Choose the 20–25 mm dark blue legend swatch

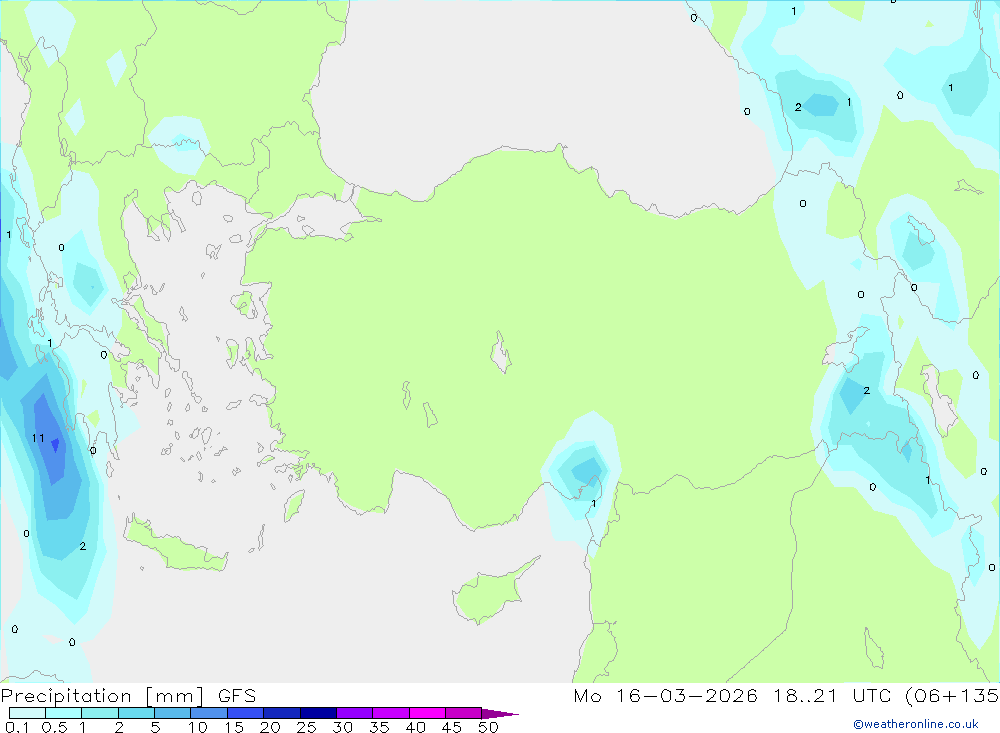pyautogui.click(x=281, y=713)
